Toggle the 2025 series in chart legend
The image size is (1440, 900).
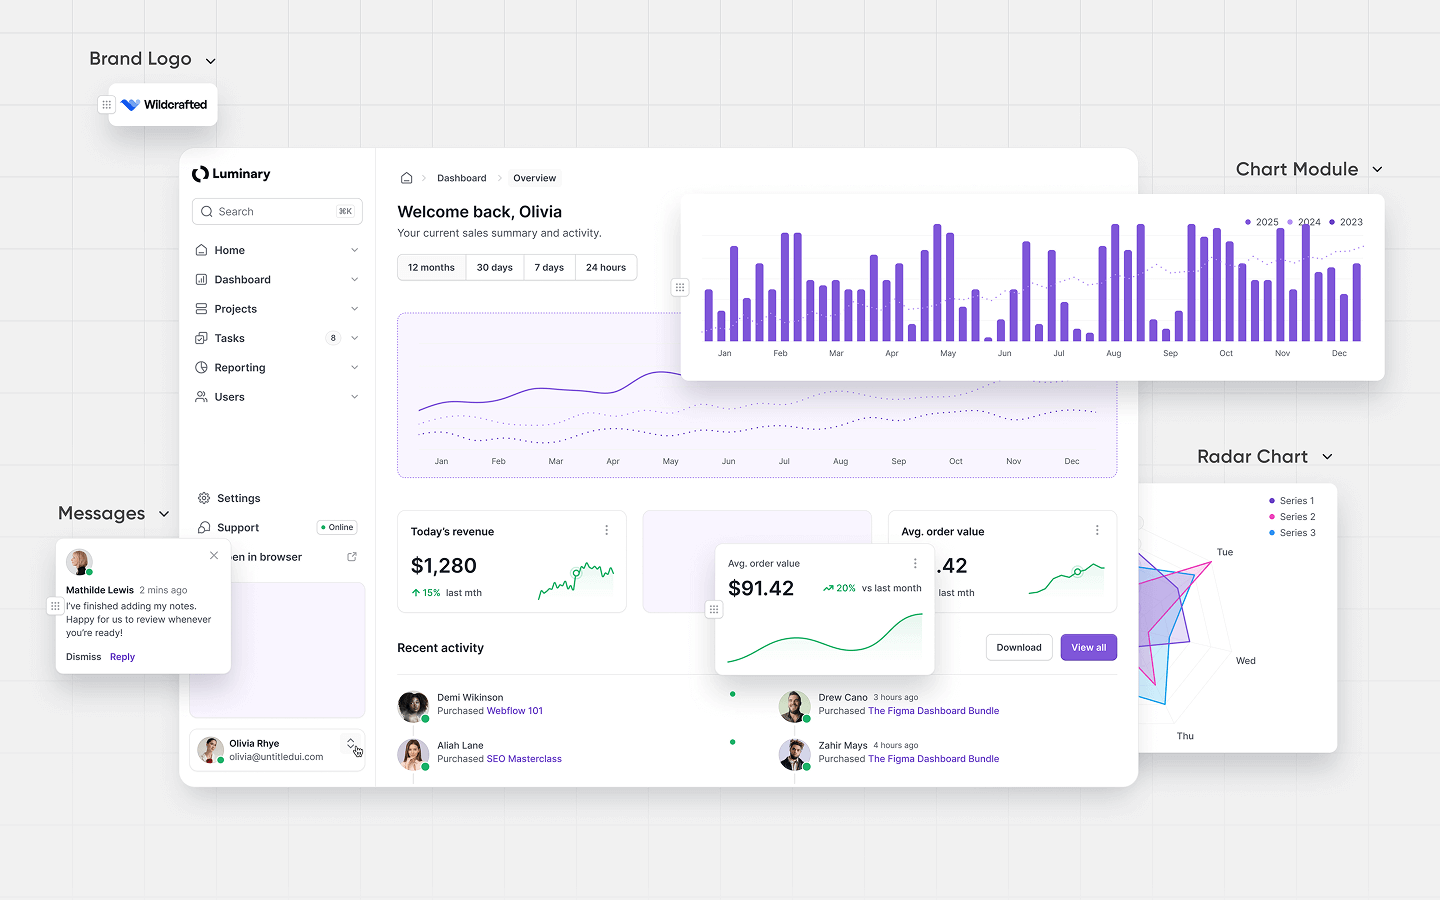(x=1261, y=222)
